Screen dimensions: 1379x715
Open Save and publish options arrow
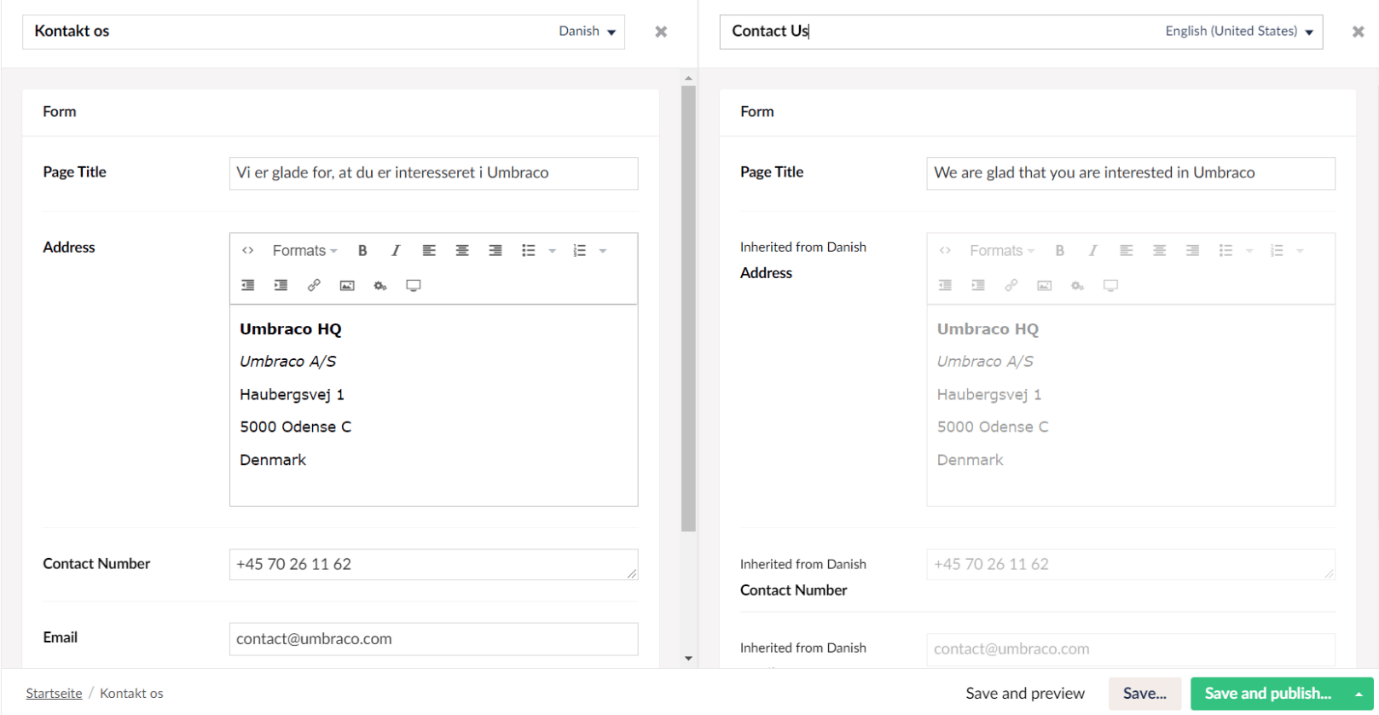point(1358,694)
